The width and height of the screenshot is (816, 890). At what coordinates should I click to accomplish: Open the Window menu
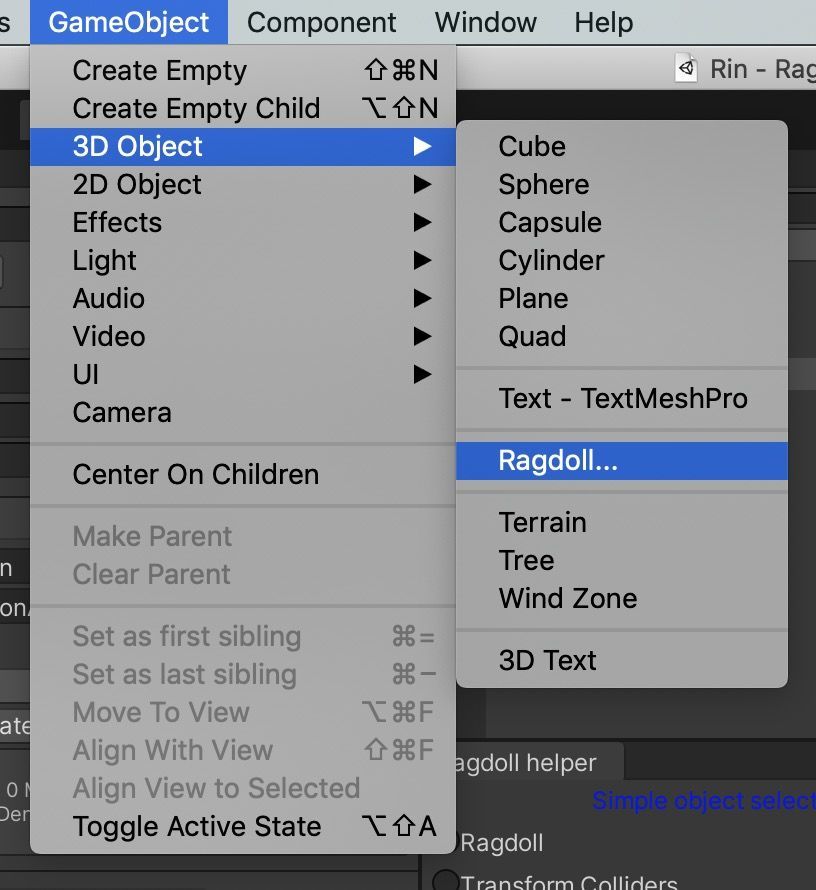pos(486,23)
